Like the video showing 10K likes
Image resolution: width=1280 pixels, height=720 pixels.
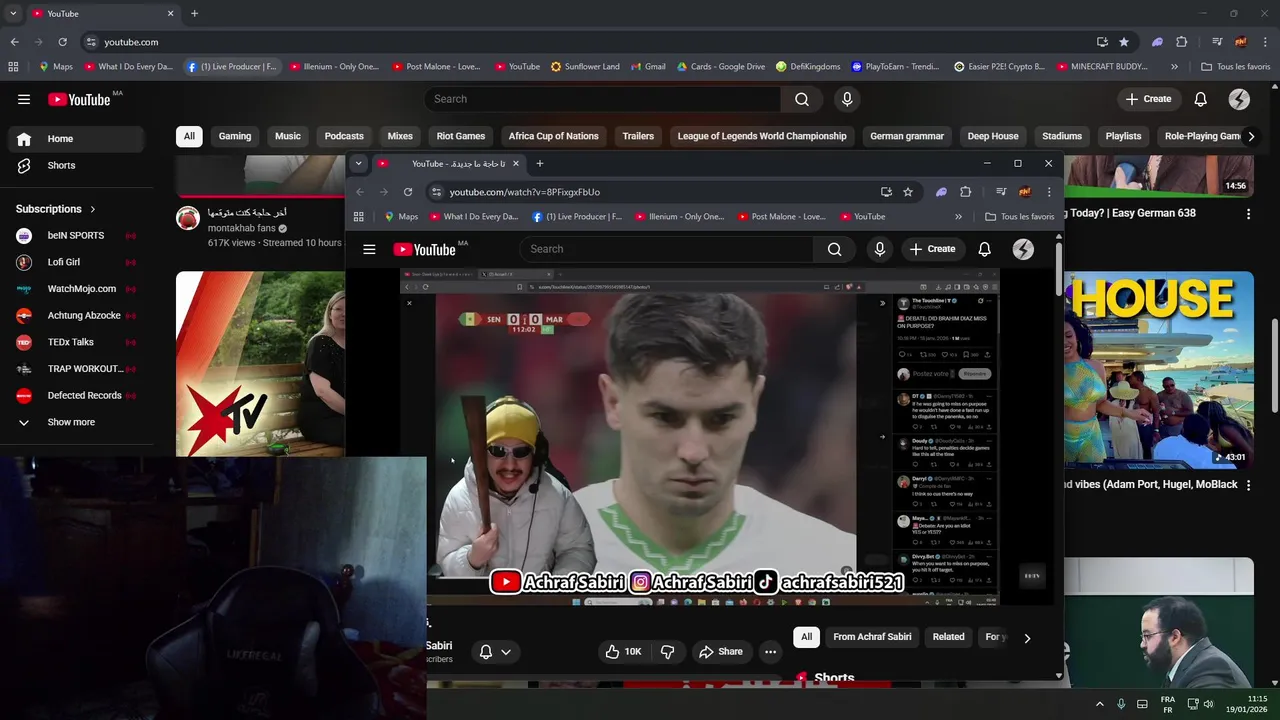[x=623, y=652]
